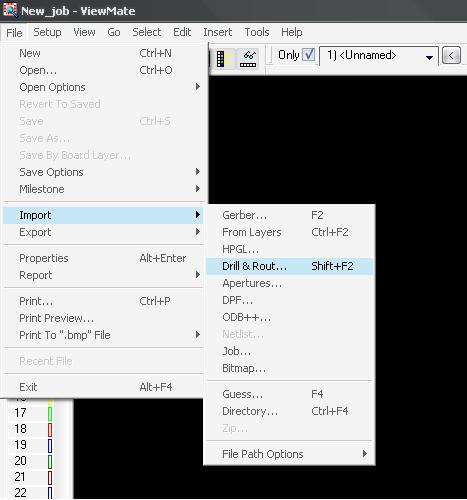
Task: Open the Insert menu
Action: [218, 32]
